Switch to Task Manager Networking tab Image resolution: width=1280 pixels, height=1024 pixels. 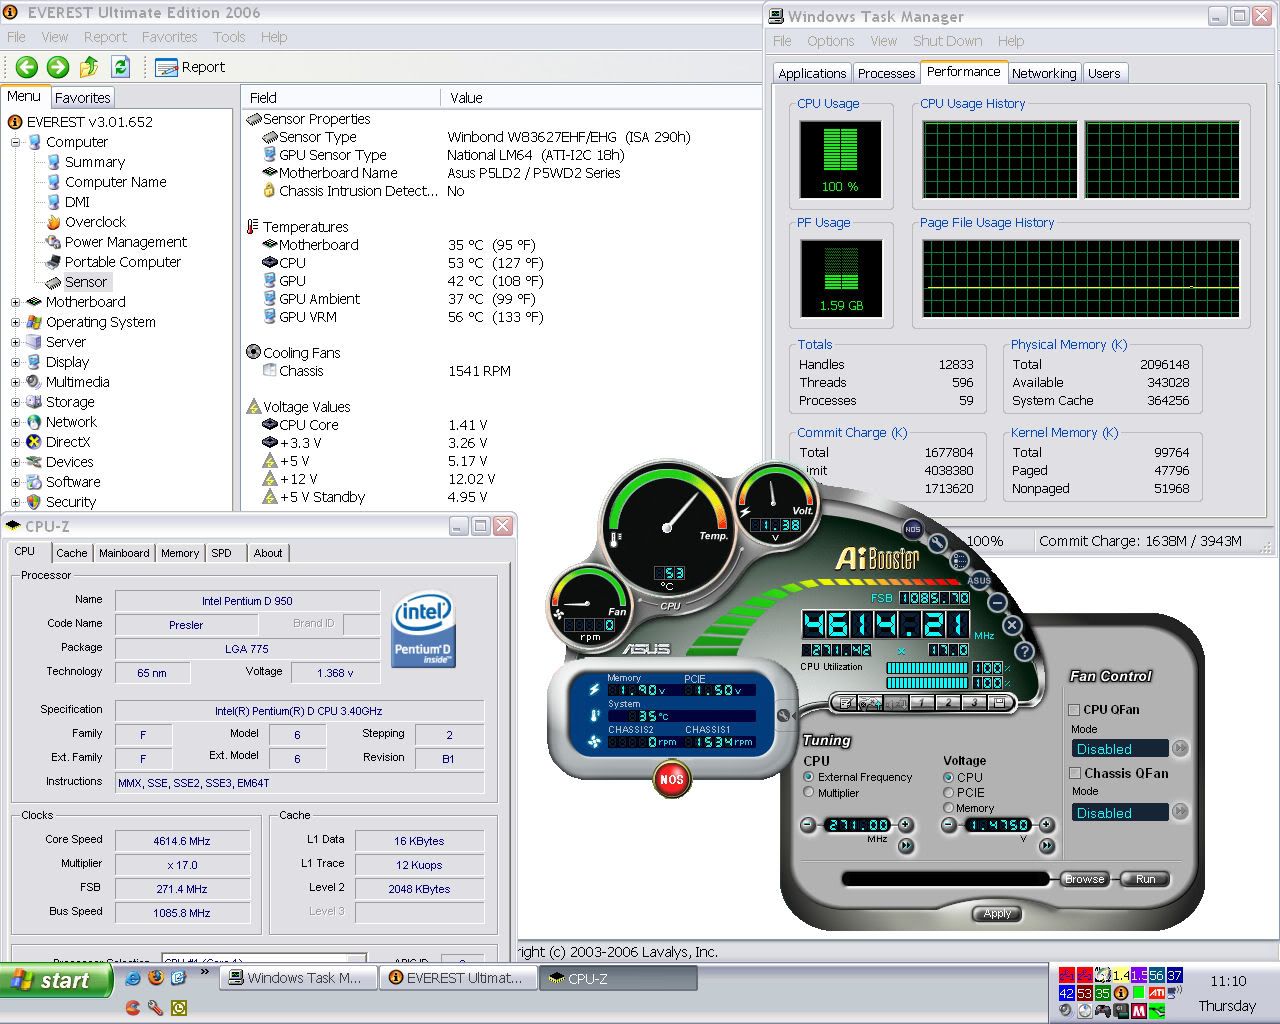click(x=1044, y=73)
